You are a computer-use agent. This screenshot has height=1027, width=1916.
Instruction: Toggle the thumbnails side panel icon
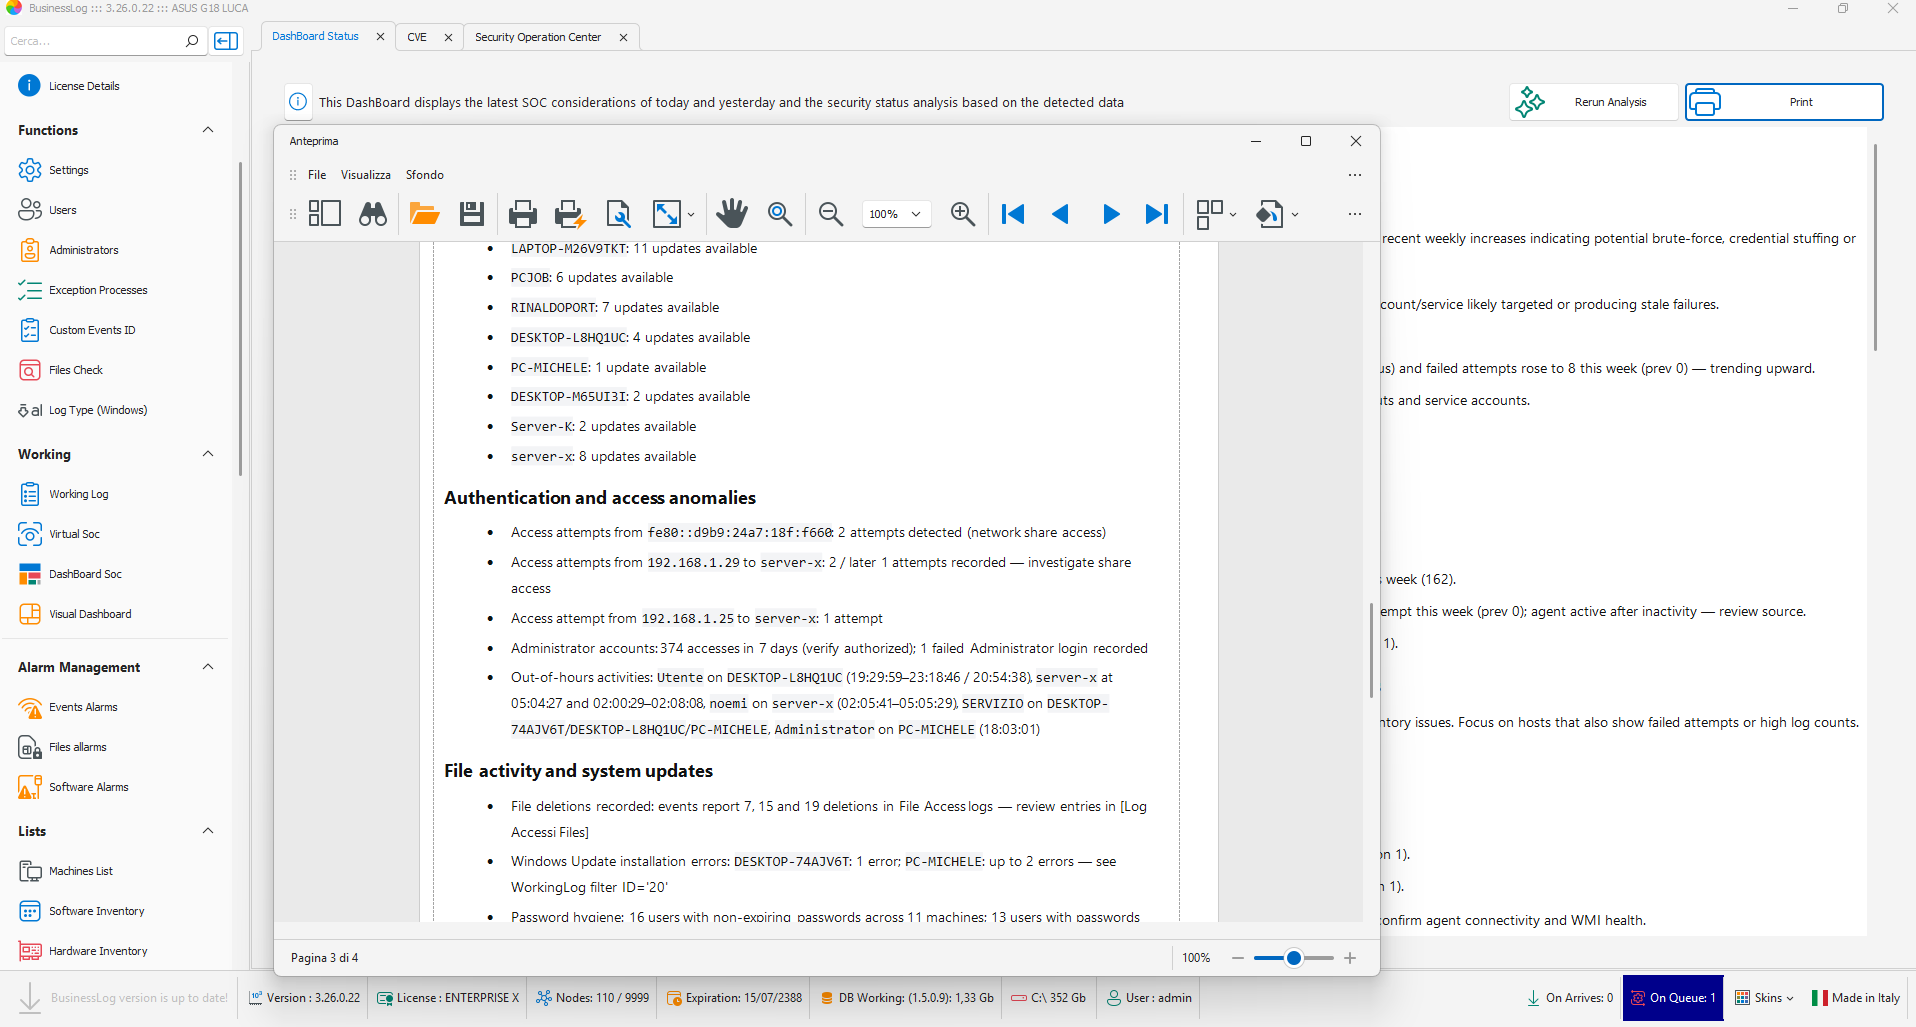click(325, 214)
